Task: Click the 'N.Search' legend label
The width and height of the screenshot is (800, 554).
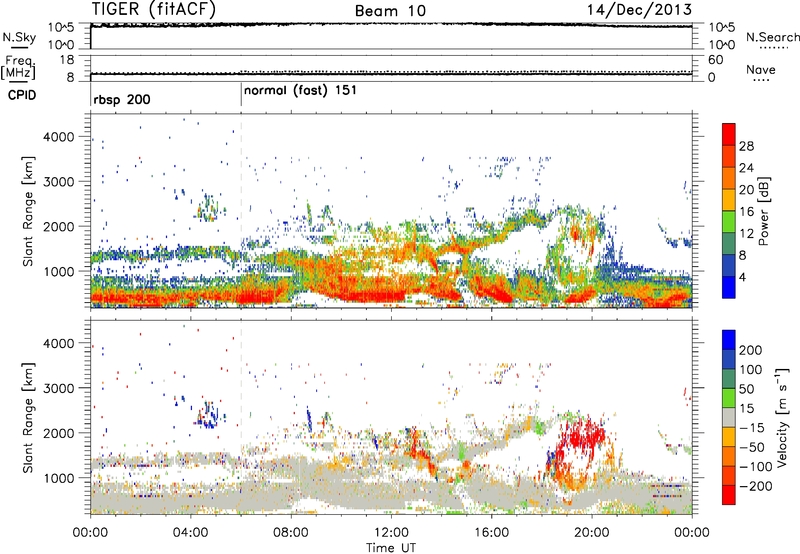Action: click(773, 37)
